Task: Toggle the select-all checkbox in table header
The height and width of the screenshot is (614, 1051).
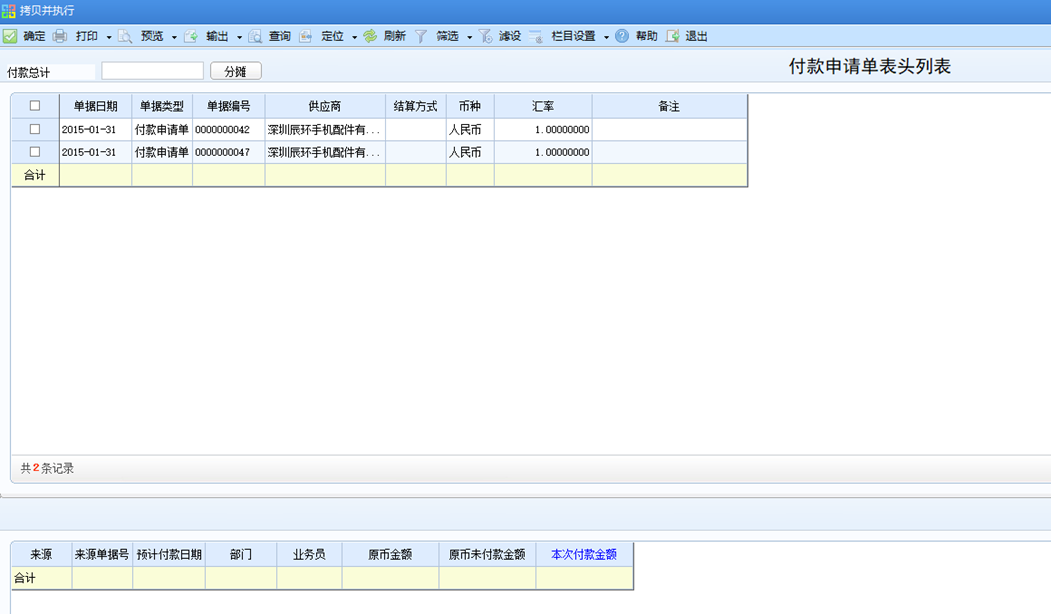Action: [x=35, y=106]
